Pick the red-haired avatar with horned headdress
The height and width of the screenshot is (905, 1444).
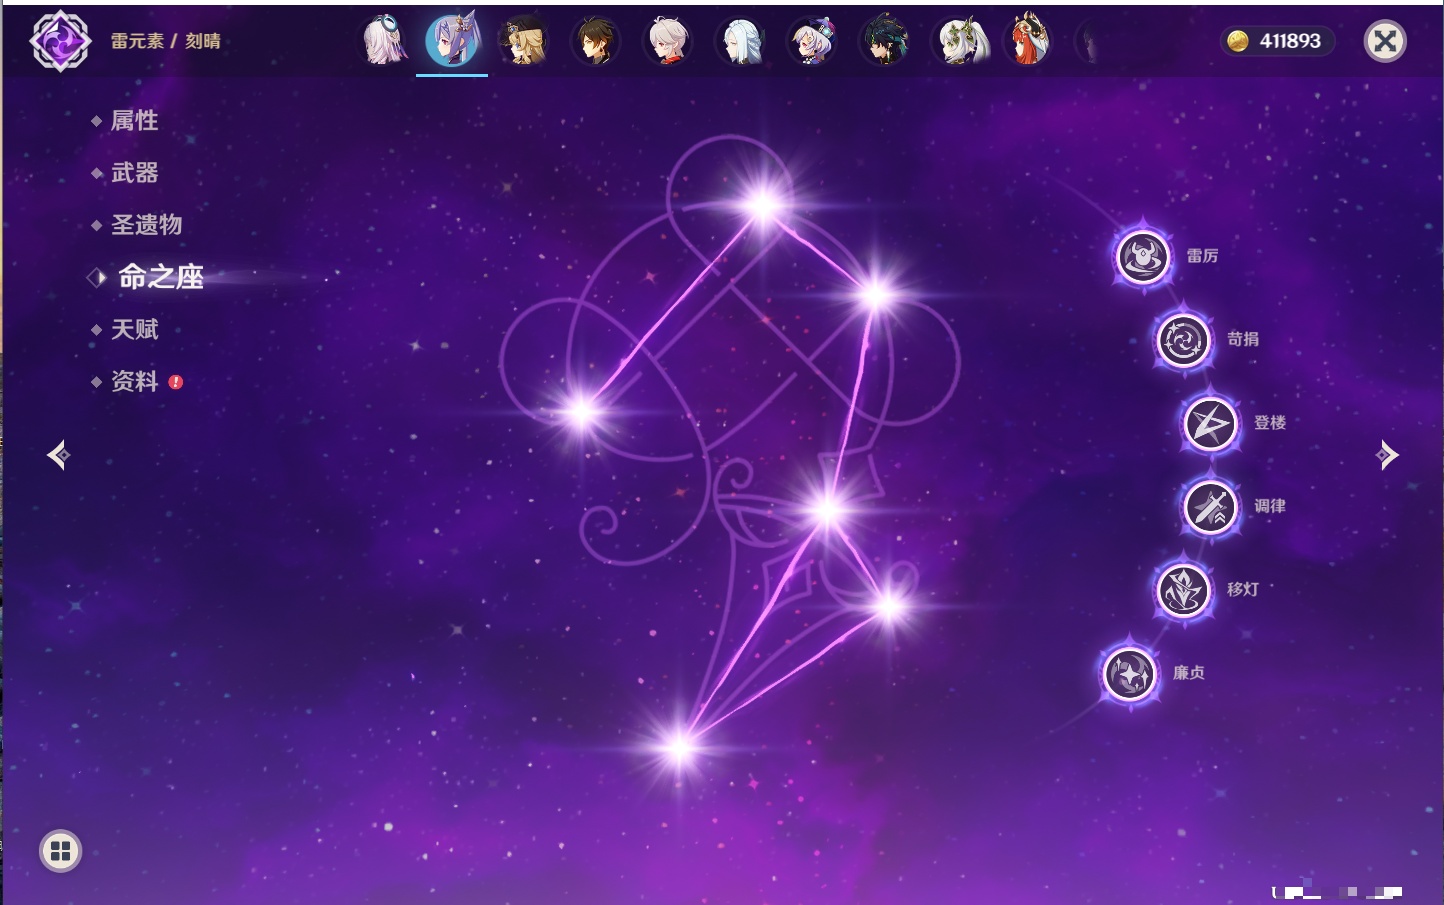click(1028, 40)
